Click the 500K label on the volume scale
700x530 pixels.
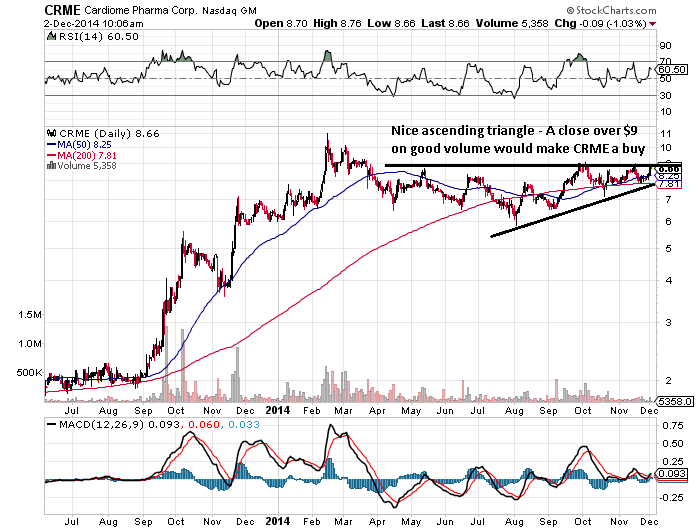coord(29,372)
